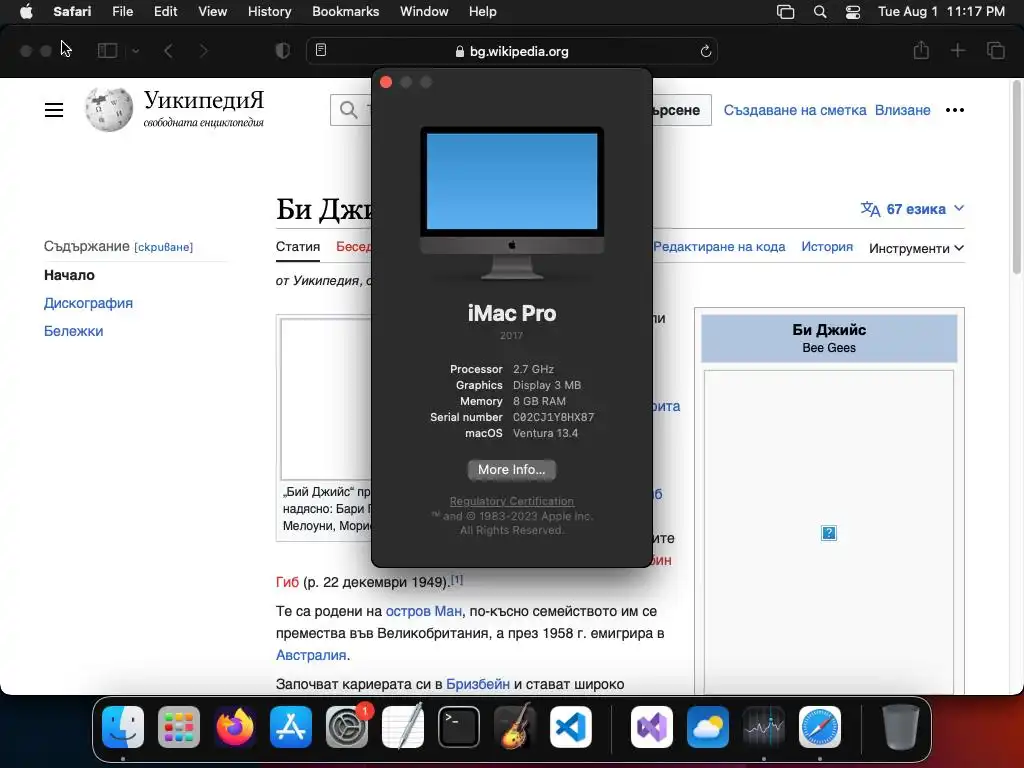Follow the red Гиб link
This screenshot has height=768, width=1024.
(x=287, y=582)
